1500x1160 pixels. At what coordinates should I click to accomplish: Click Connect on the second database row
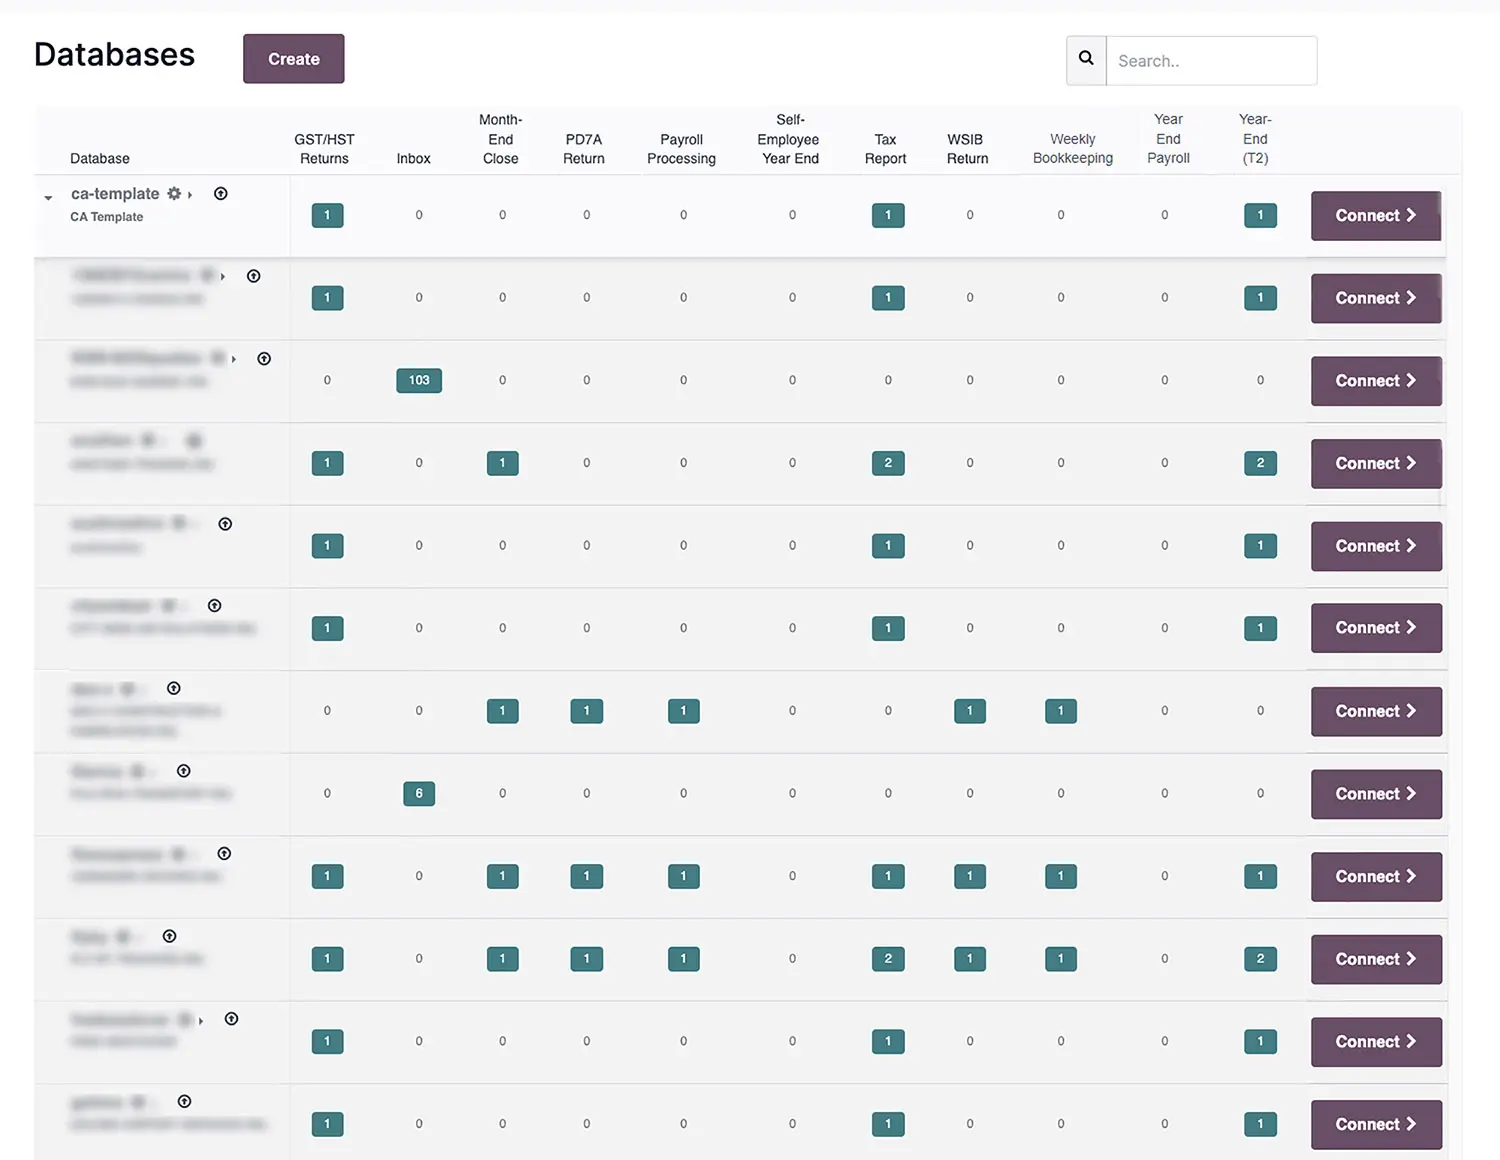click(1375, 298)
